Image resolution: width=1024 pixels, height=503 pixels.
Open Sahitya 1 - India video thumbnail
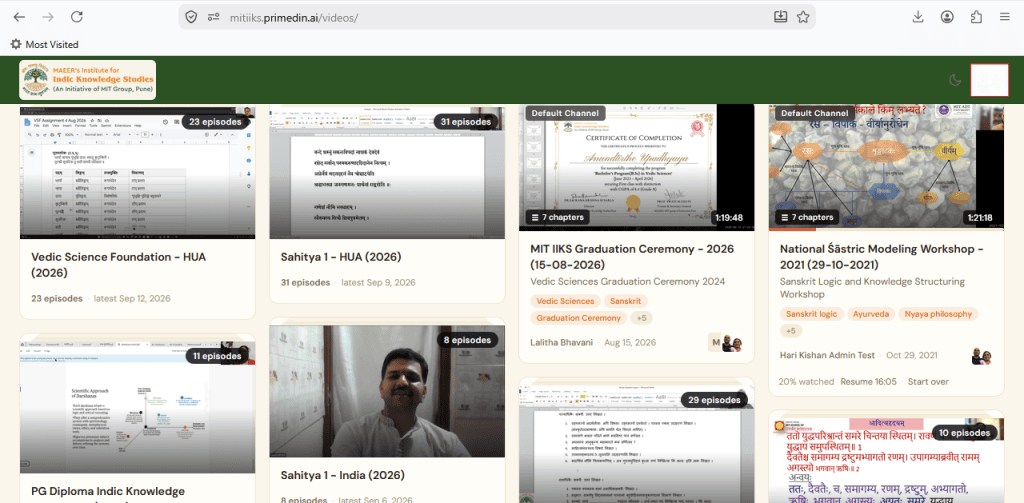click(x=387, y=391)
